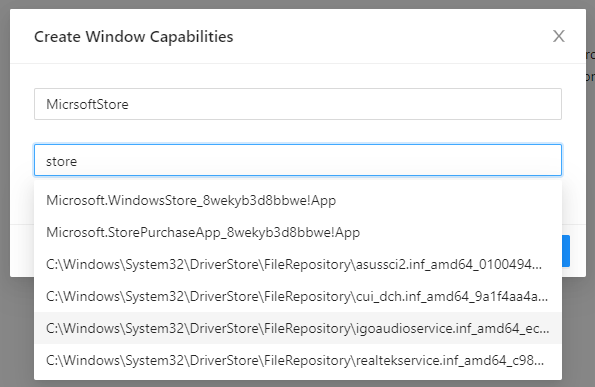Focus the 'store' search input field
Image resolution: width=595 pixels, height=387 pixels.
[298, 160]
